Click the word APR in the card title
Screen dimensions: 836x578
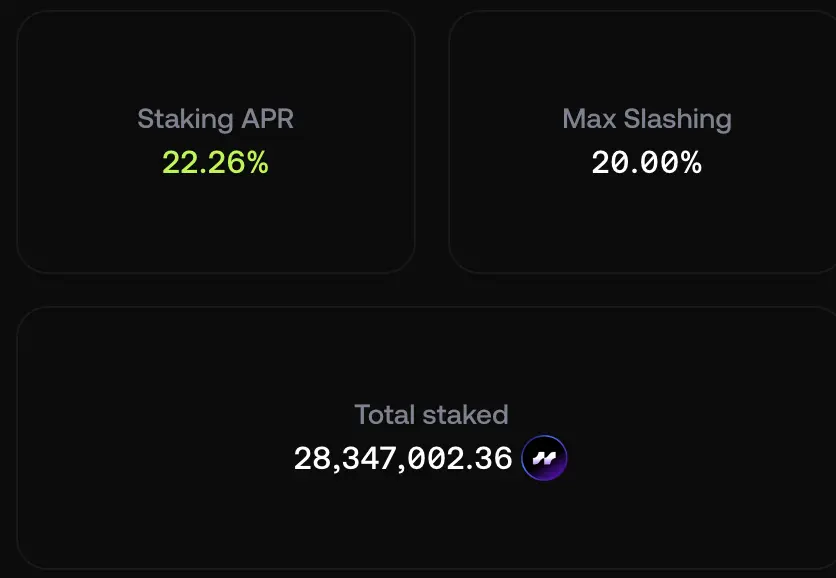click(267, 118)
